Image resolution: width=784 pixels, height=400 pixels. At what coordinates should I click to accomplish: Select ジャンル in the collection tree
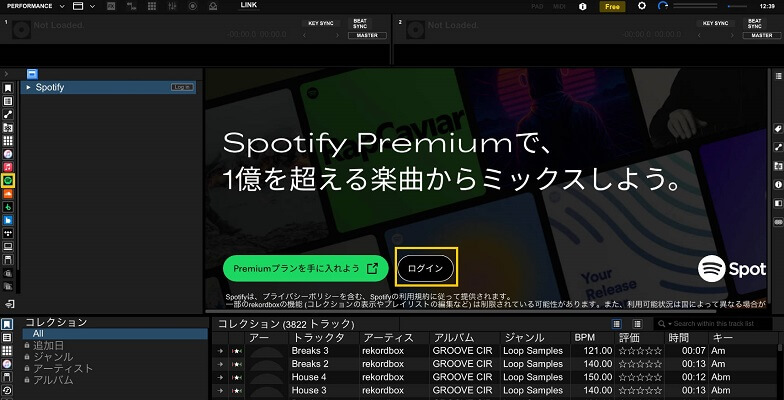(53, 357)
